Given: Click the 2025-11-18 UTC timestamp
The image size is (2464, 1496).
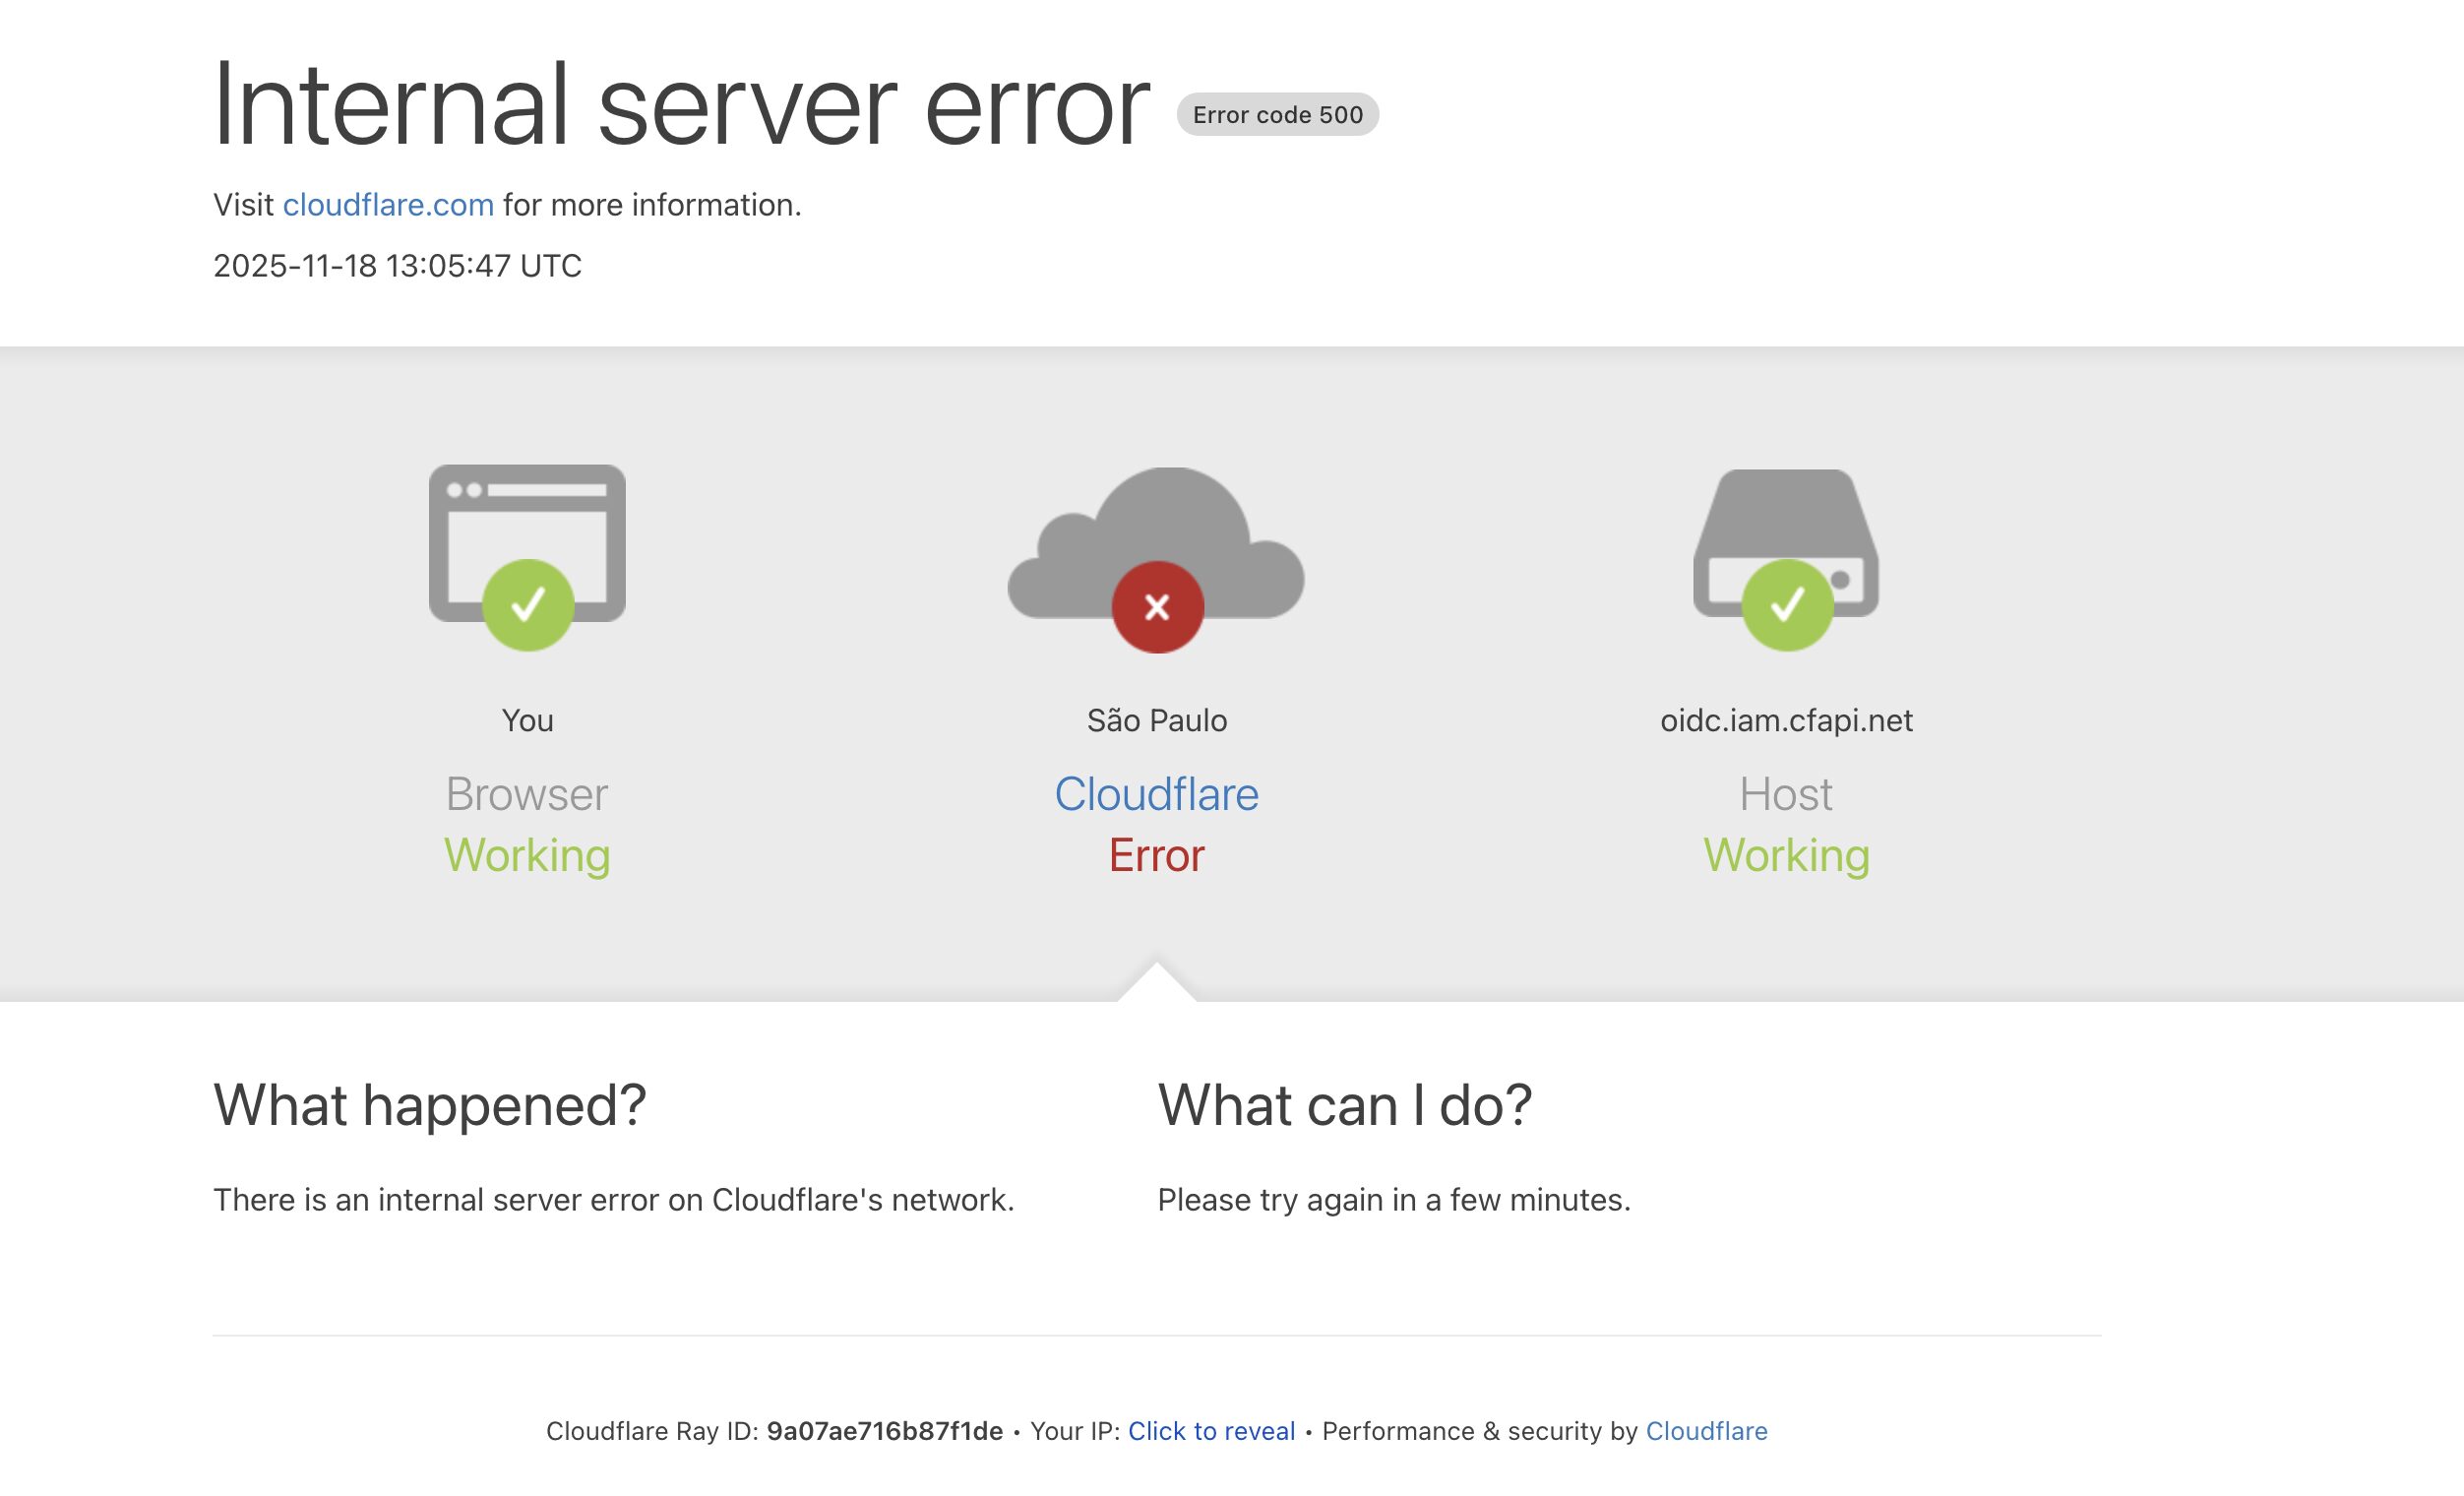Looking at the screenshot, I should click(397, 266).
